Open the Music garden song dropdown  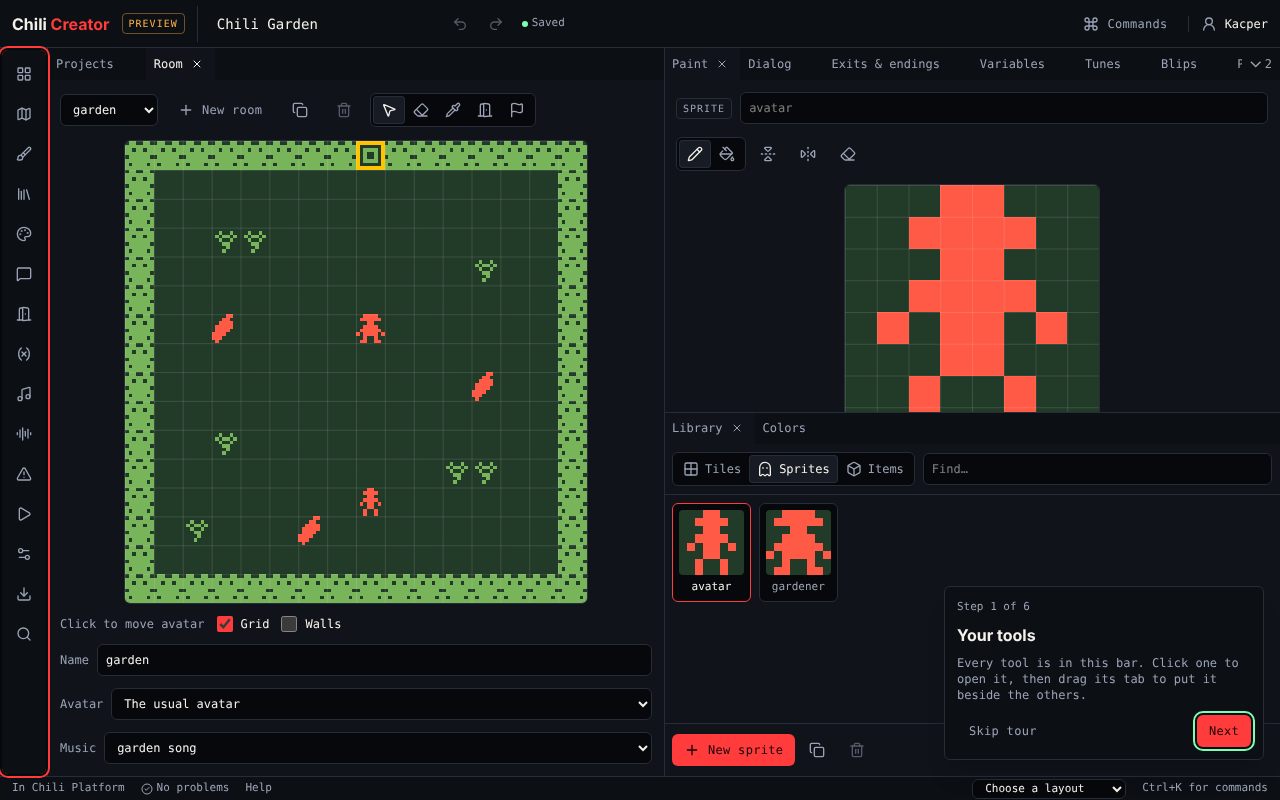[x=378, y=748]
